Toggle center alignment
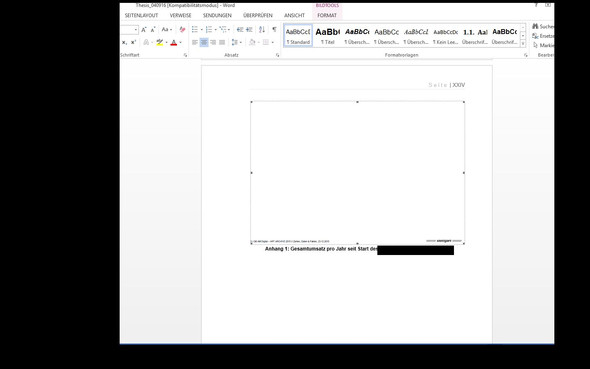This screenshot has height=369, width=590. pos(204,43)
